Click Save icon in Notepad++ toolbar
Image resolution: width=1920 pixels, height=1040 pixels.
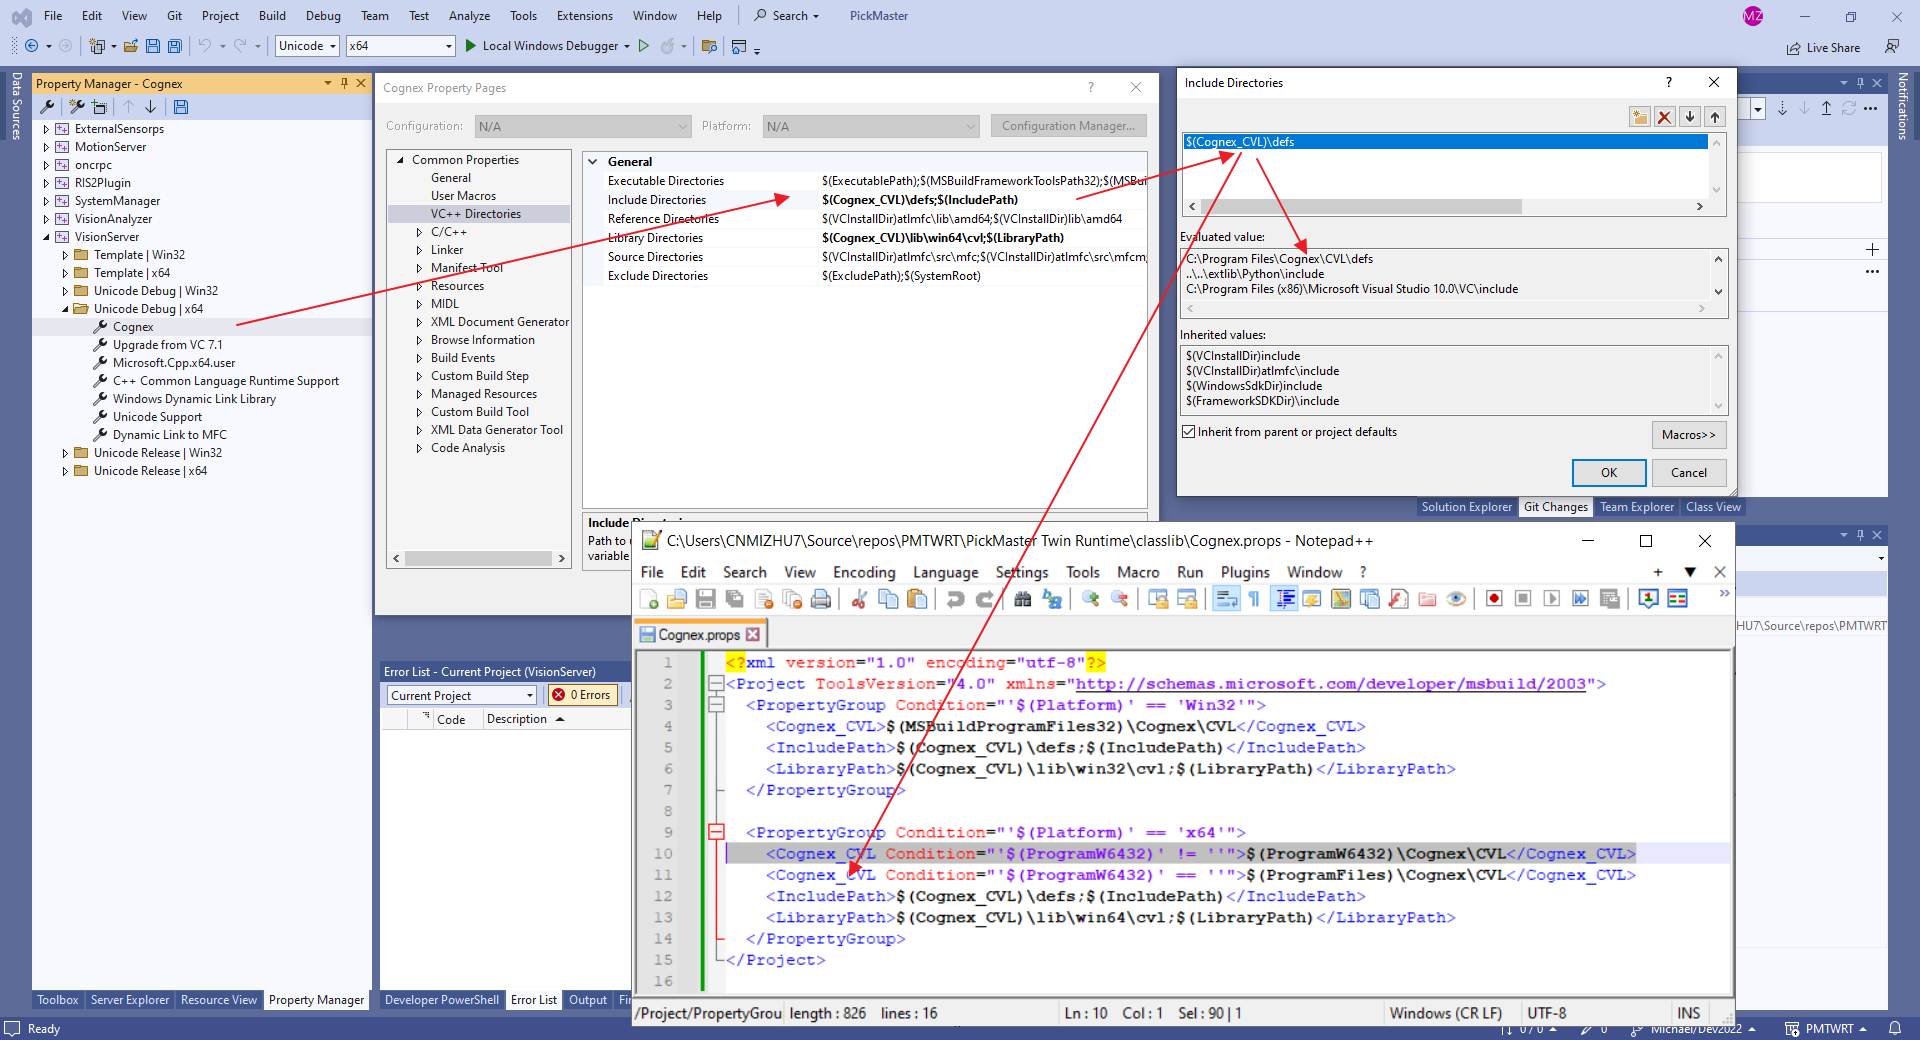click(705, 599)
